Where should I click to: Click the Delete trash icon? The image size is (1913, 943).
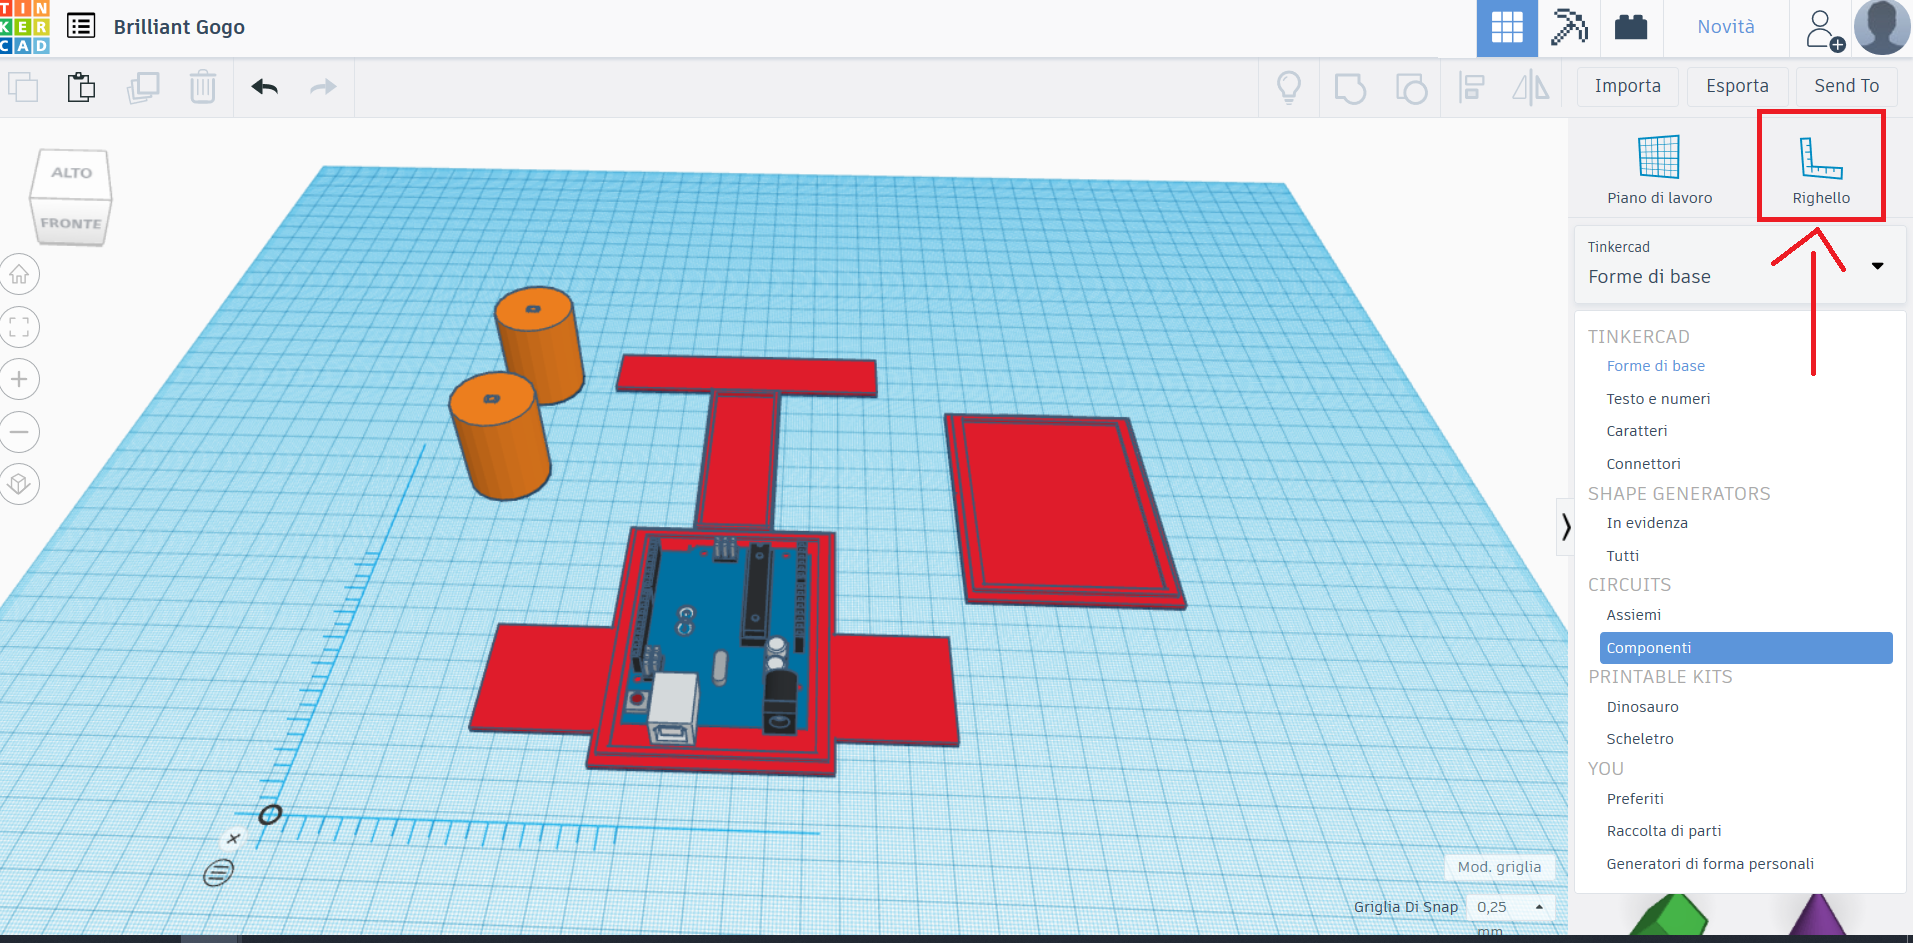(203, 88)
